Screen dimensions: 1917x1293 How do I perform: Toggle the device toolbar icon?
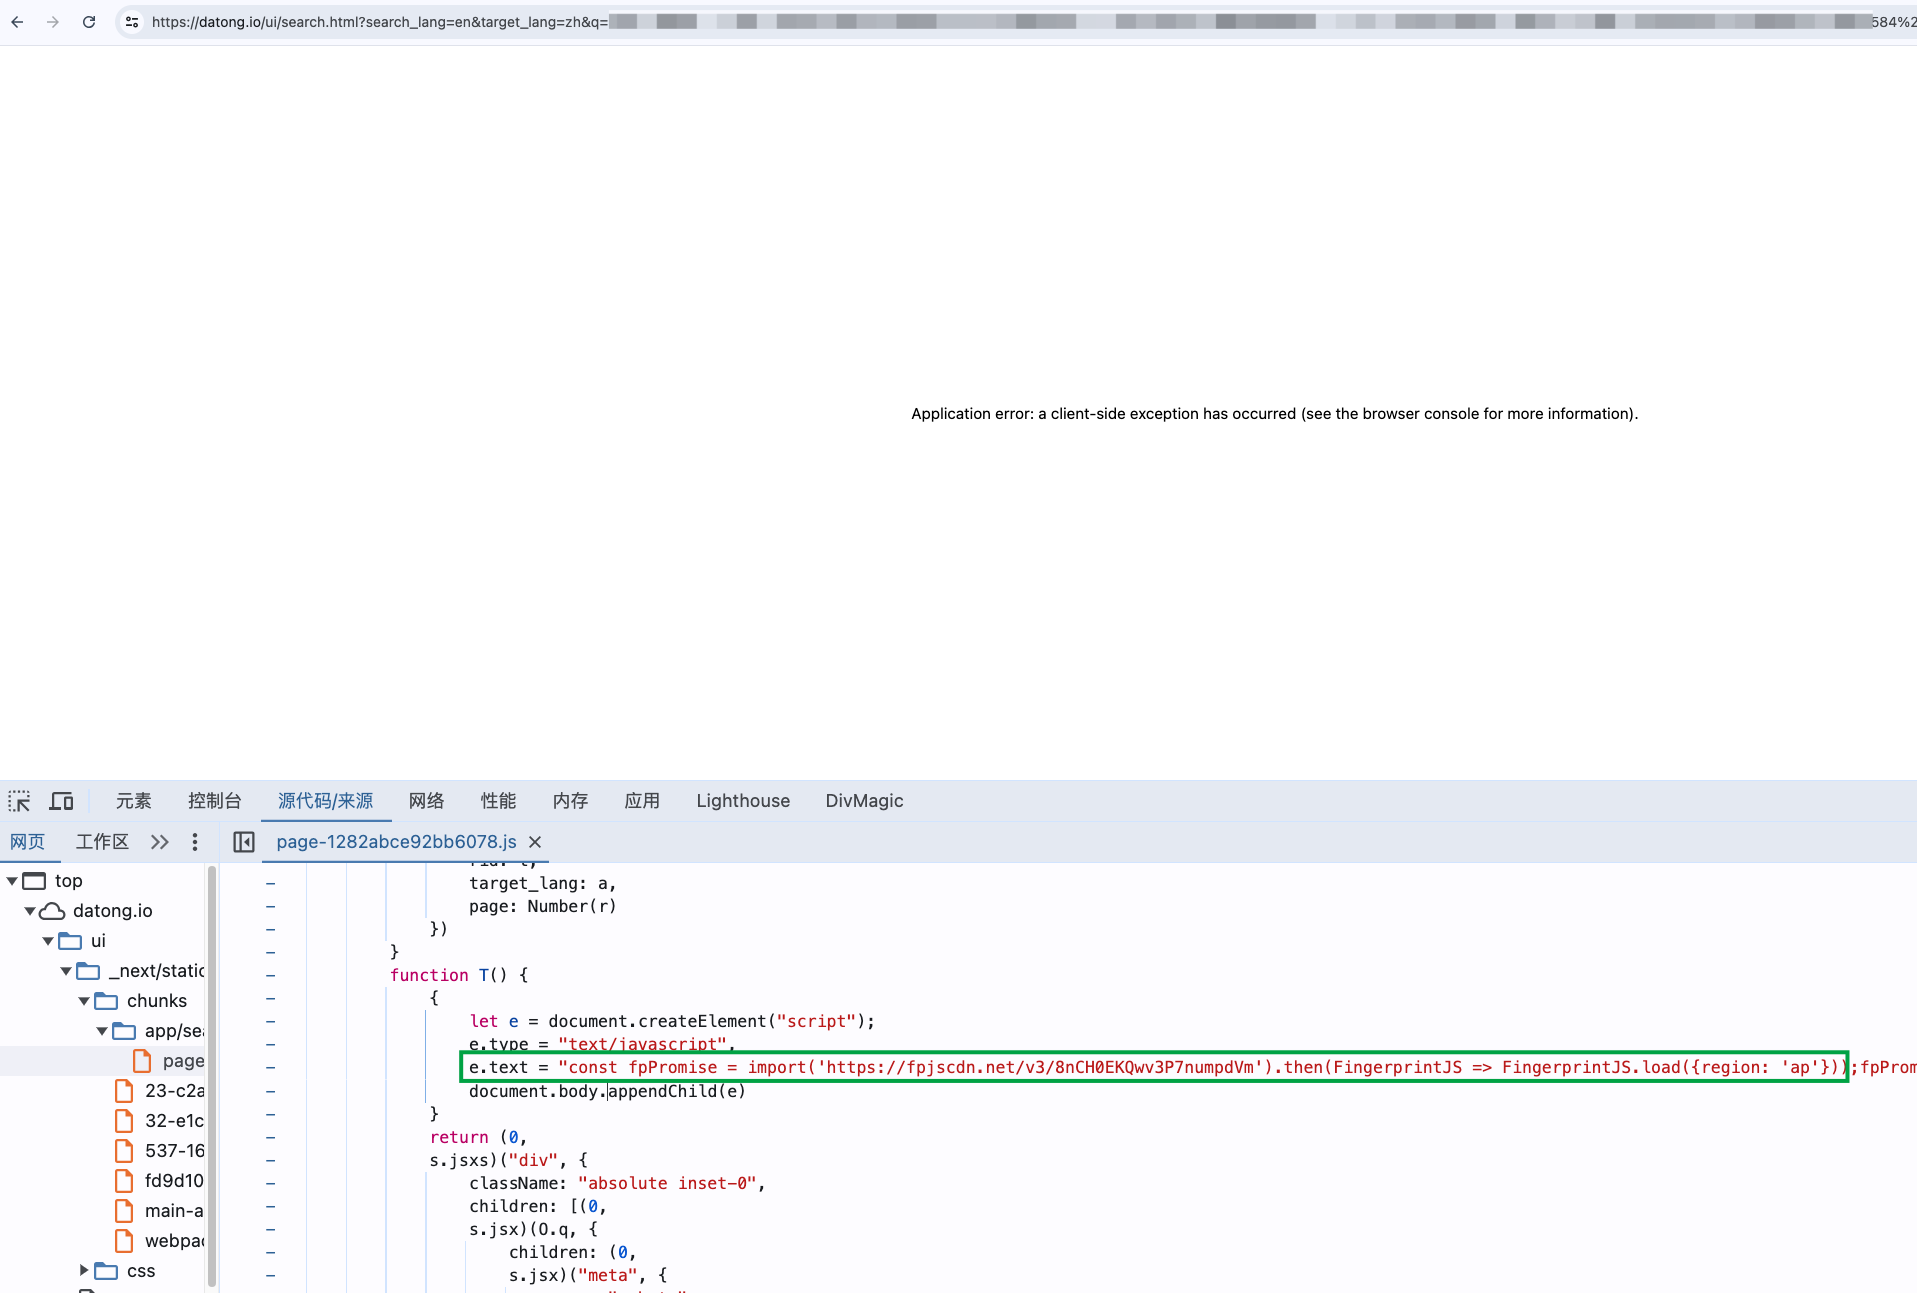[62, 801]
